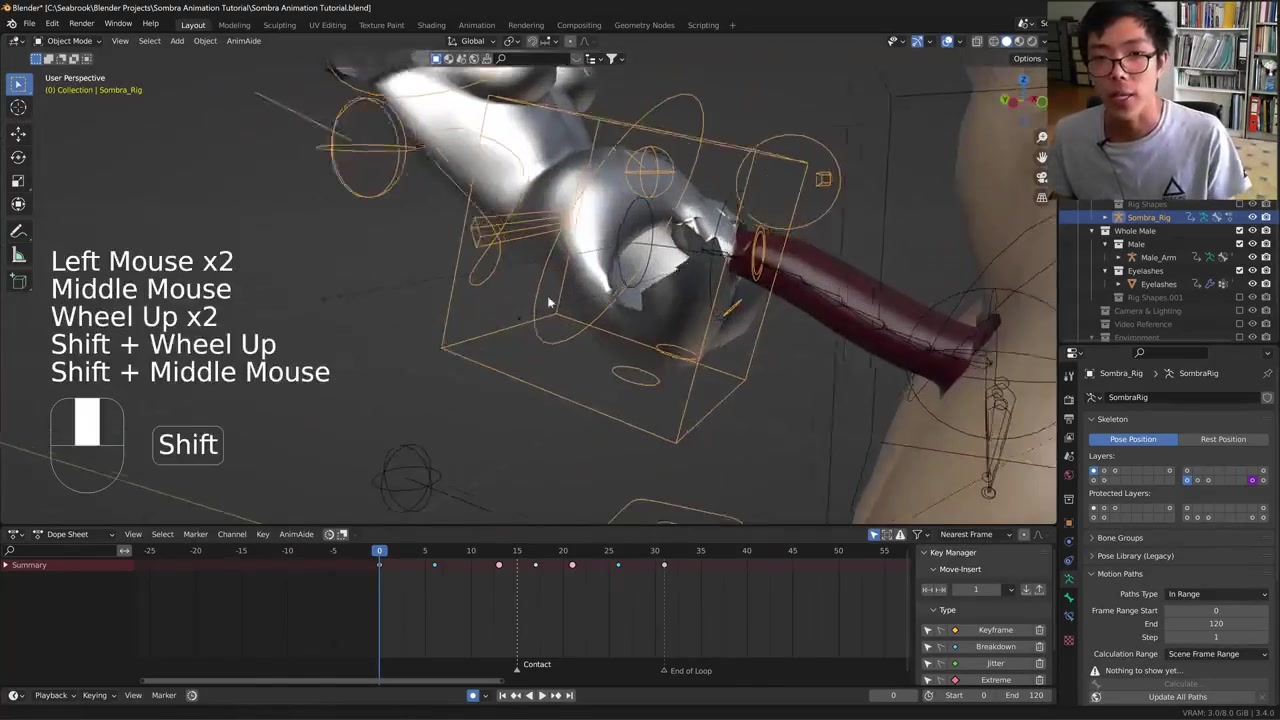Delete Breakdown keys with trash icon
1280x720 pixels.
pyautogui.click(x=1039, y=646)
